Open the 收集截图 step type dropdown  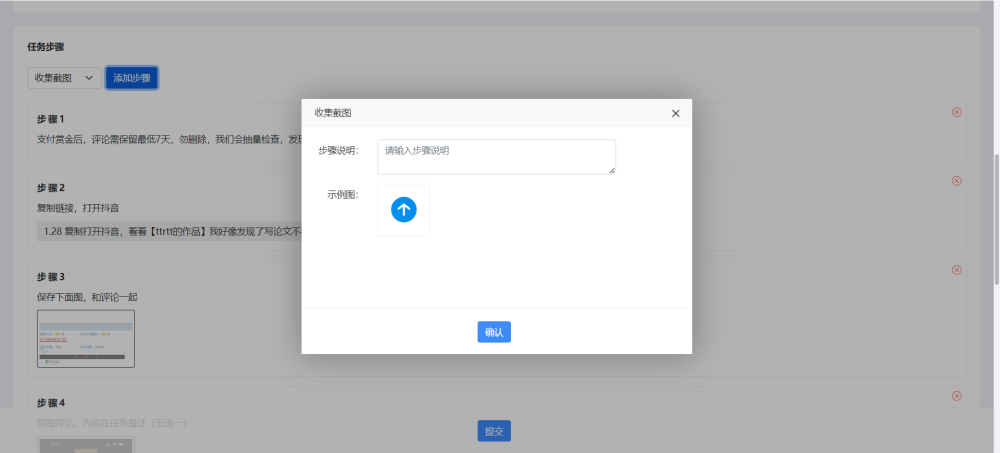[64, 78]
